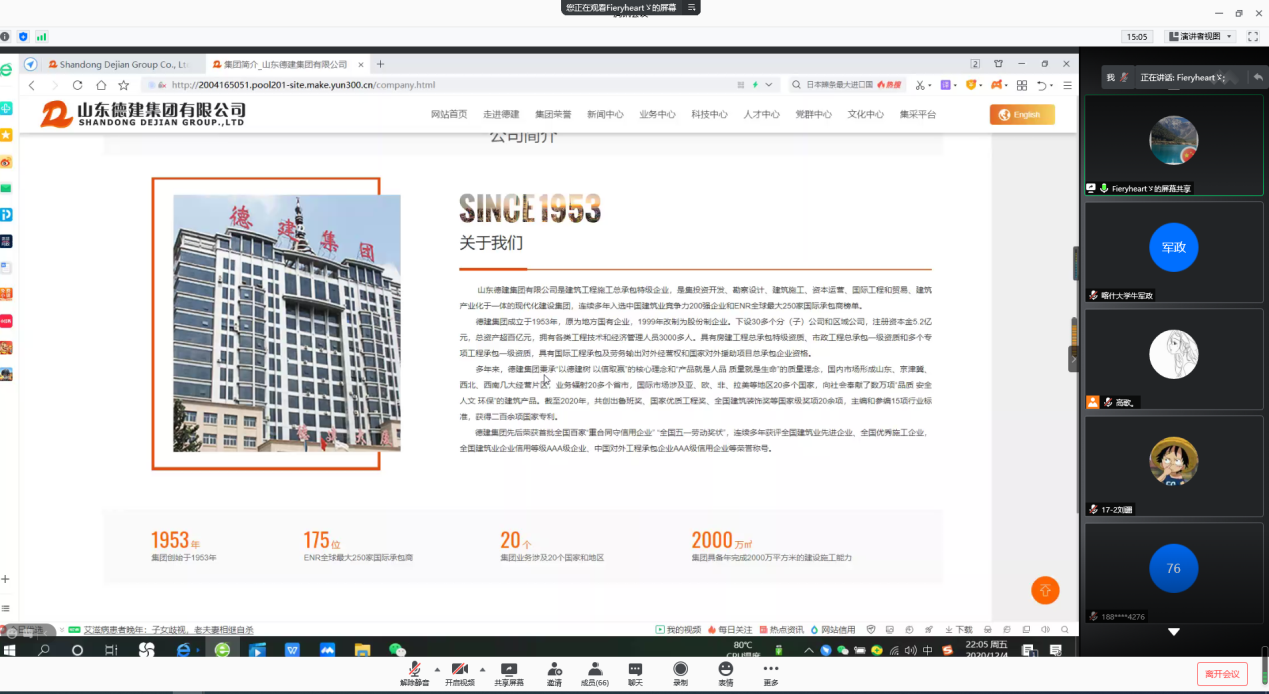
Task: Switch to the 集团简介 browser tab
Action: coord(286,64)
